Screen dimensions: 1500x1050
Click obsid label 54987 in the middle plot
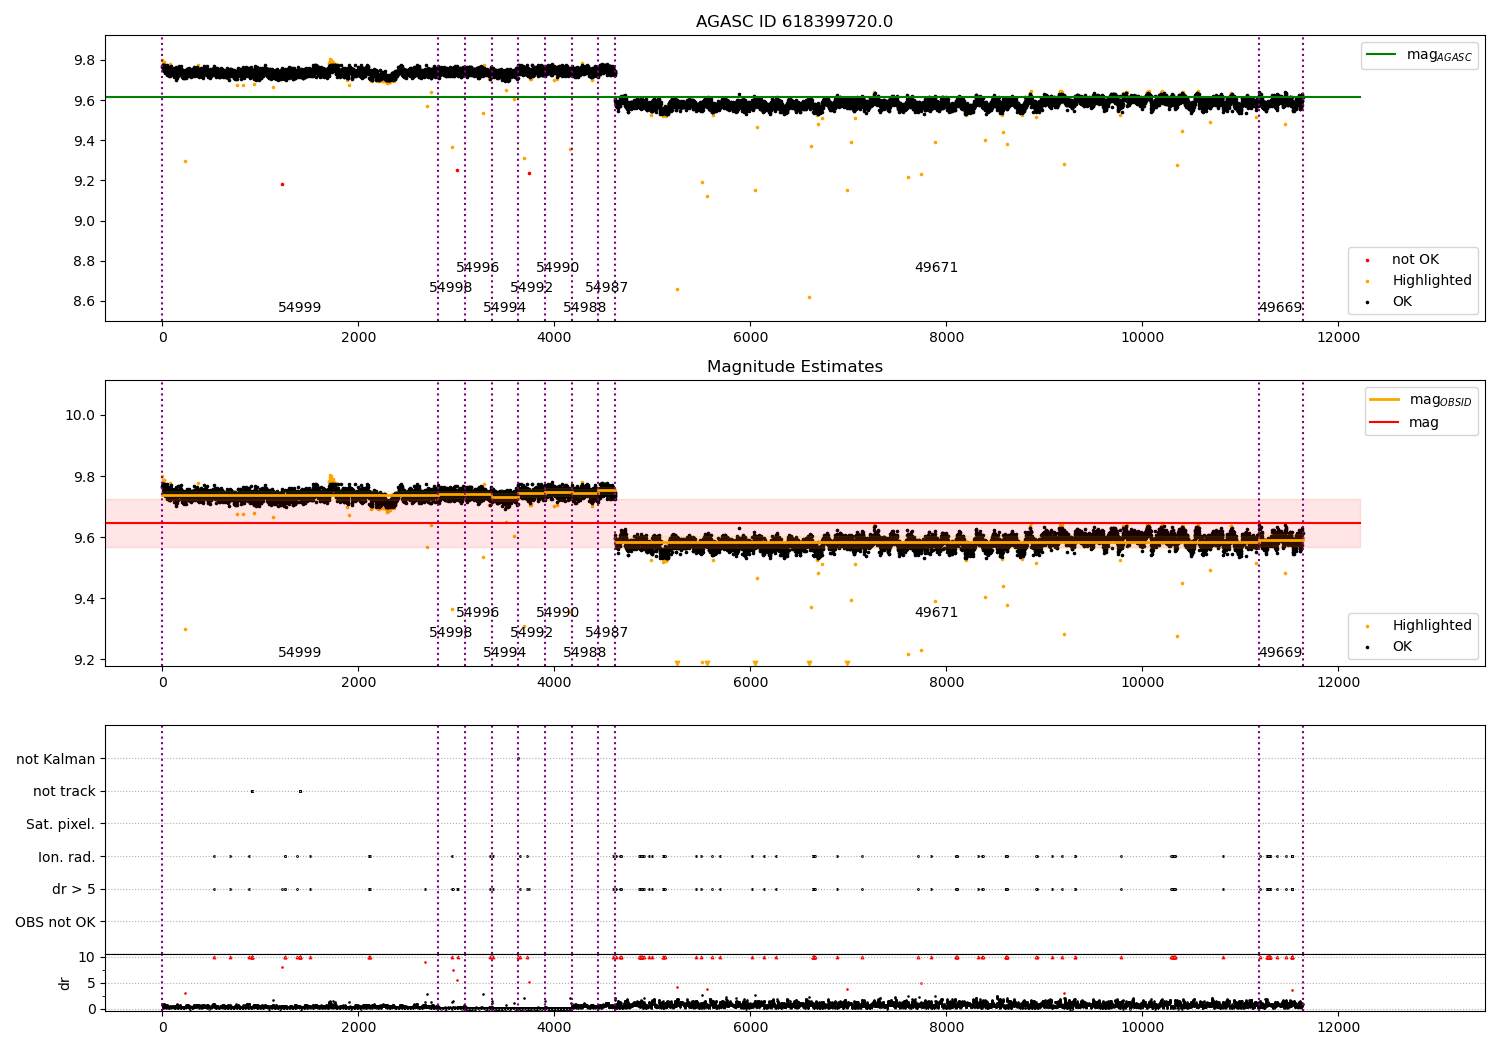607,633
